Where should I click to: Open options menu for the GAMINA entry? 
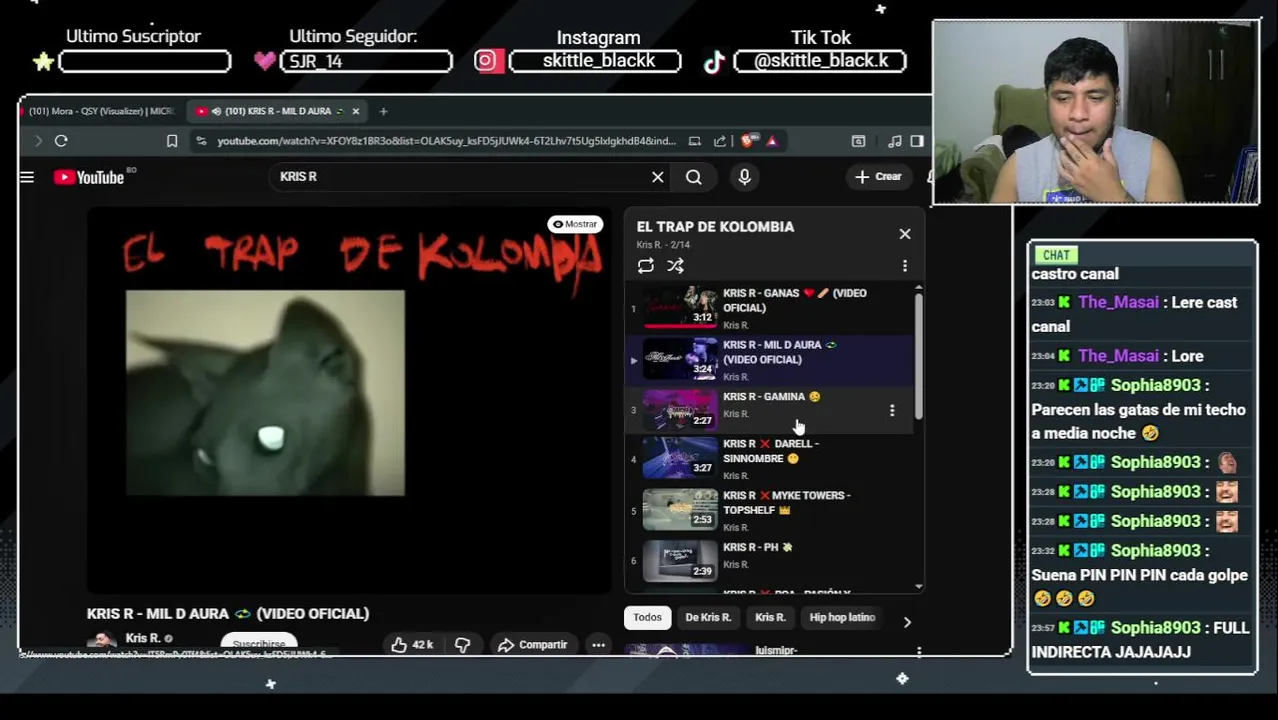coord(892,410)
